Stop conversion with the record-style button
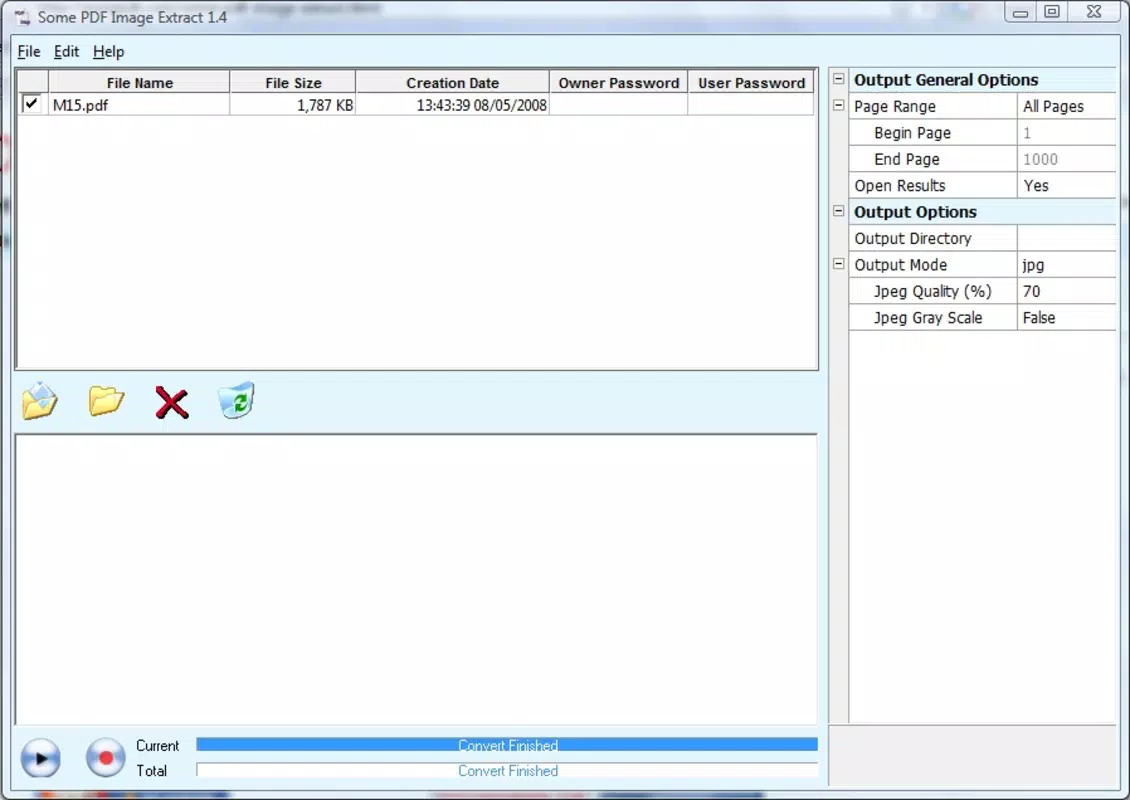The image size is (1130, 800). tap(105, 758)
